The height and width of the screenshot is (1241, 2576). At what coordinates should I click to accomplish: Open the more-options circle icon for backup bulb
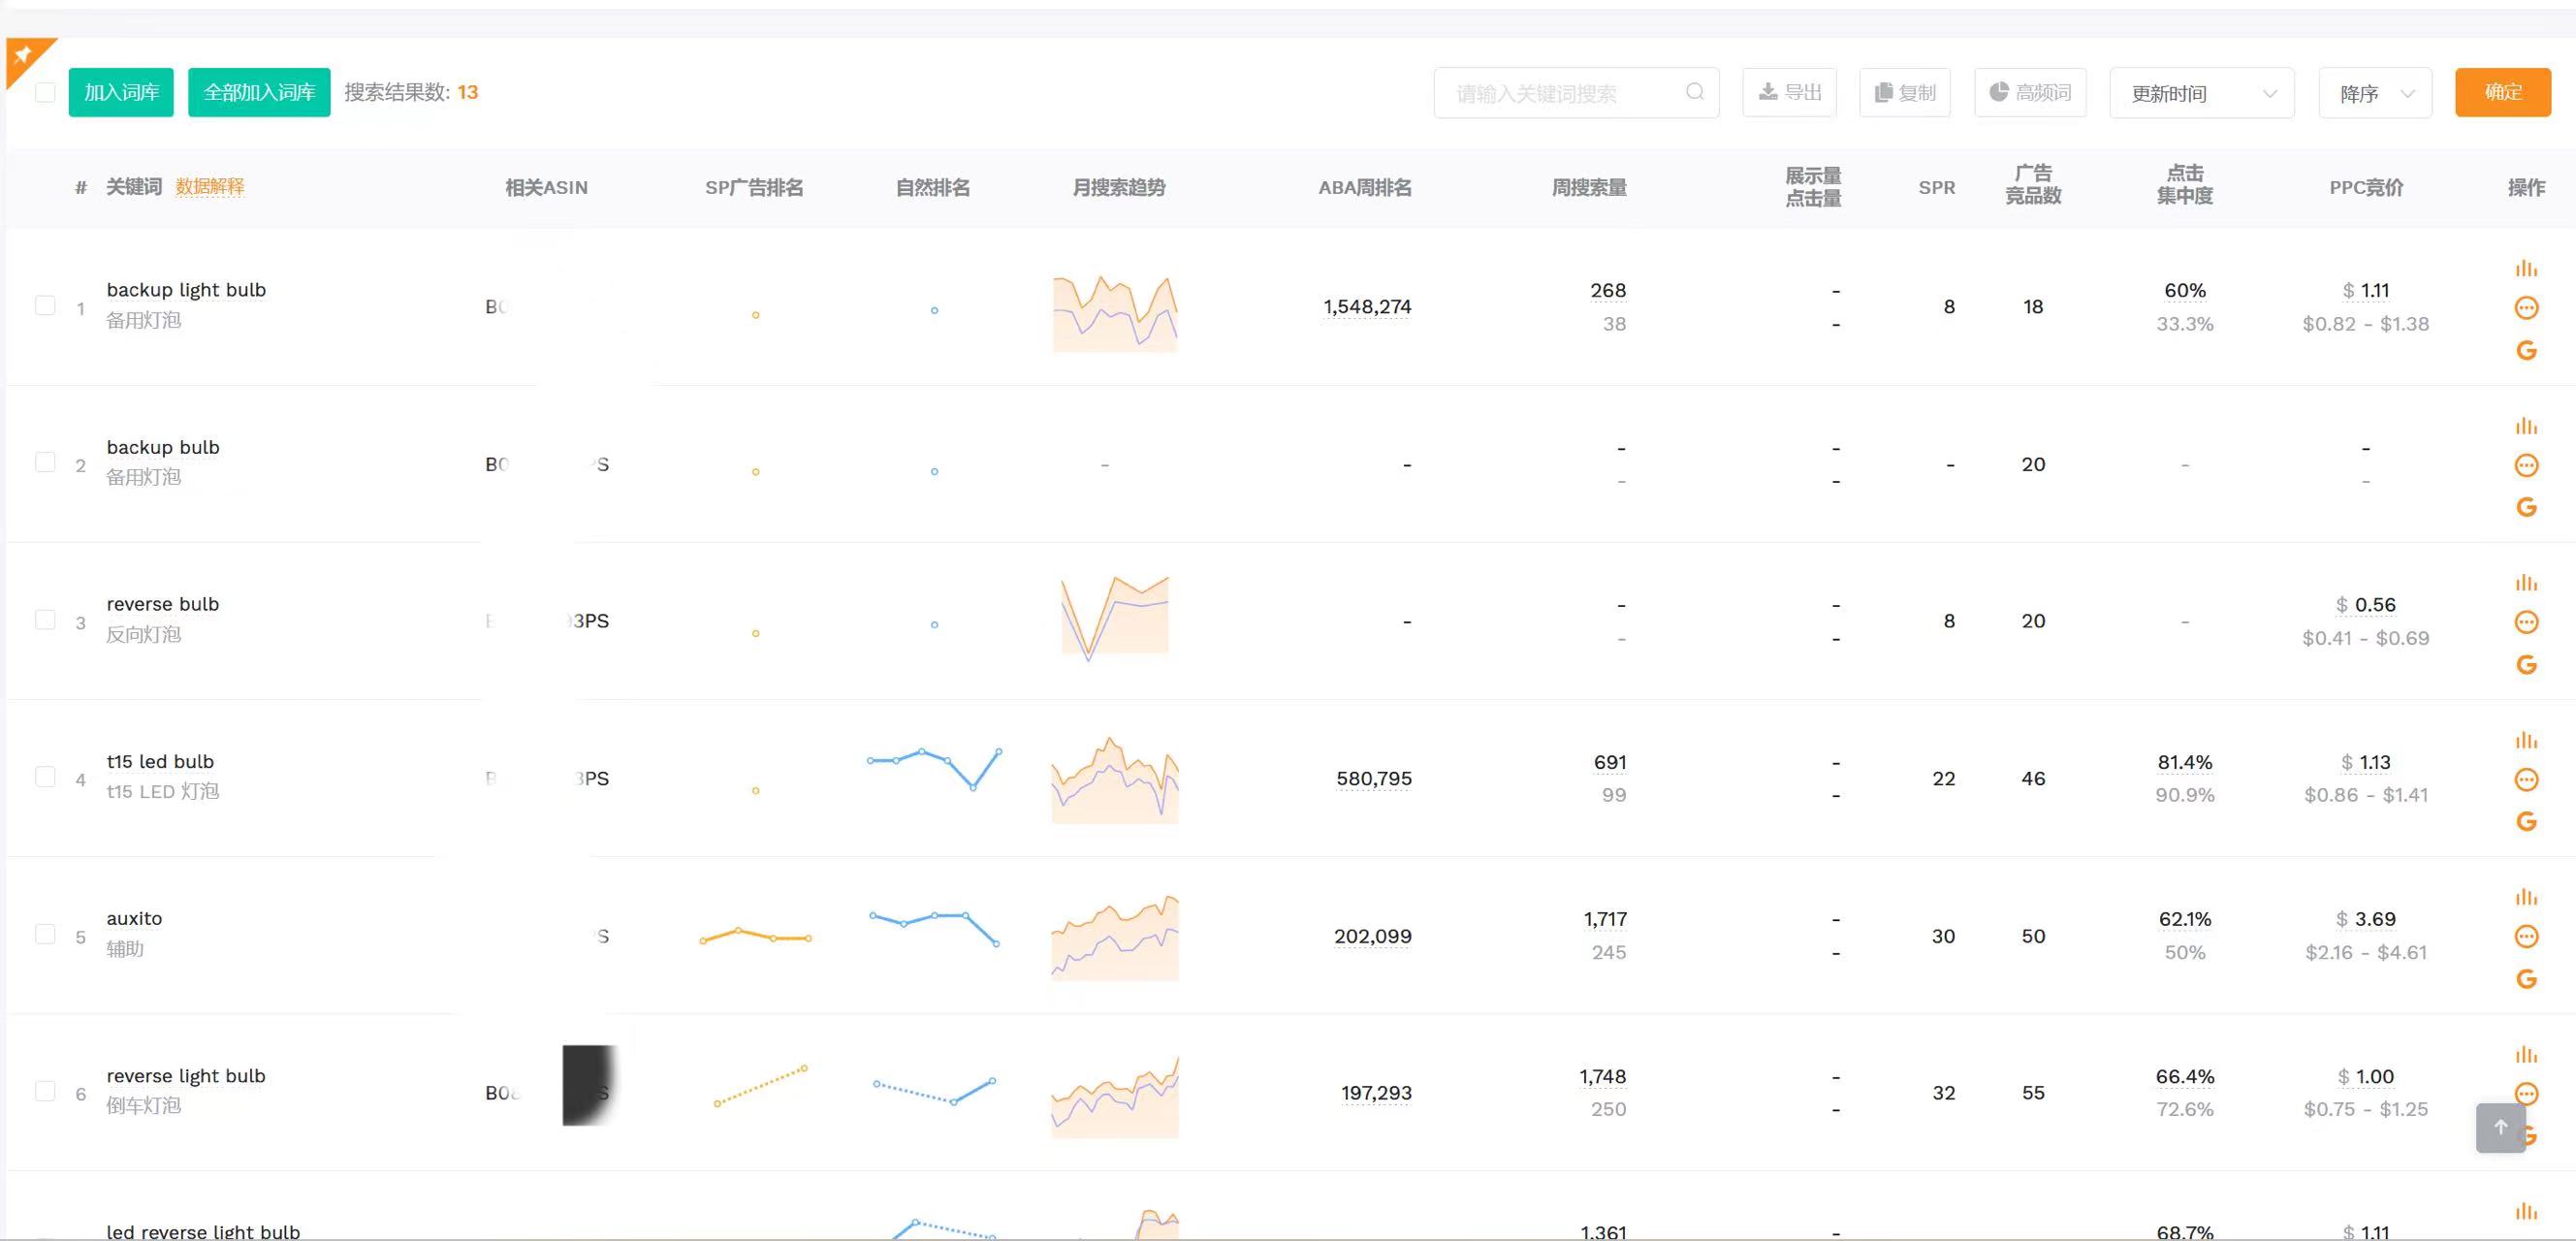[2526, 465]
